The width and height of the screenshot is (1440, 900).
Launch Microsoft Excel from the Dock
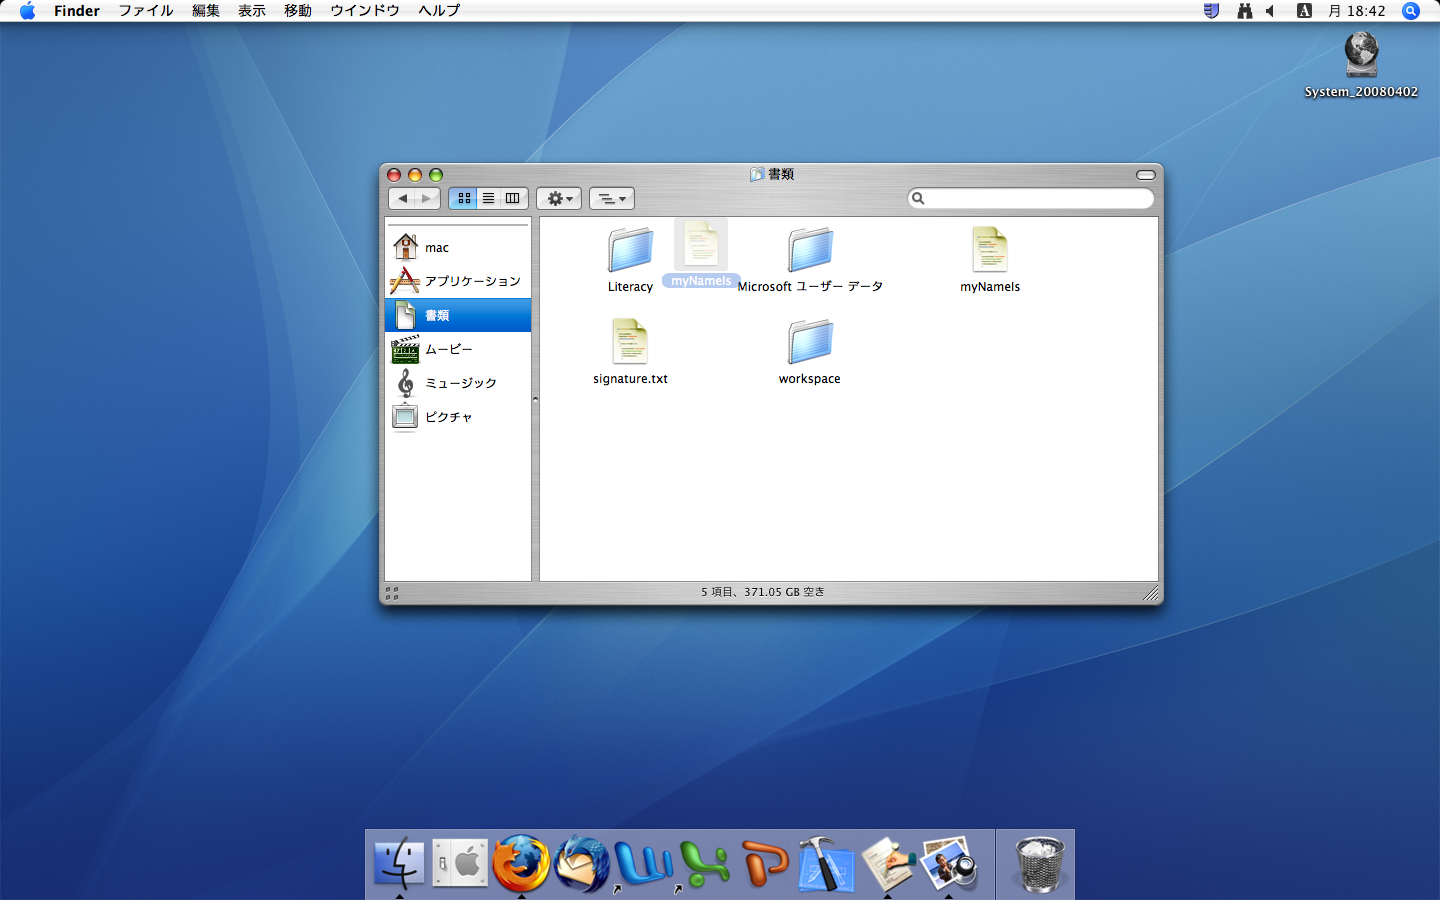[705, 863]
